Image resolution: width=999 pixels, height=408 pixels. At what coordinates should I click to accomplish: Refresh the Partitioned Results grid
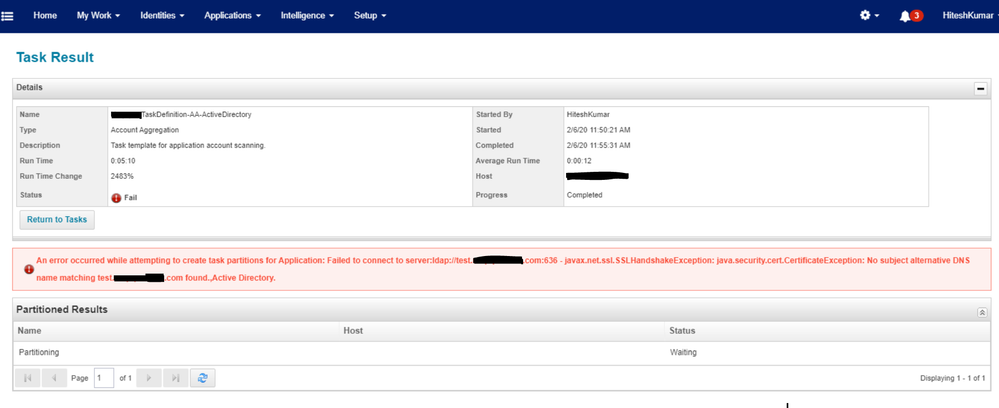pos(202,378)
